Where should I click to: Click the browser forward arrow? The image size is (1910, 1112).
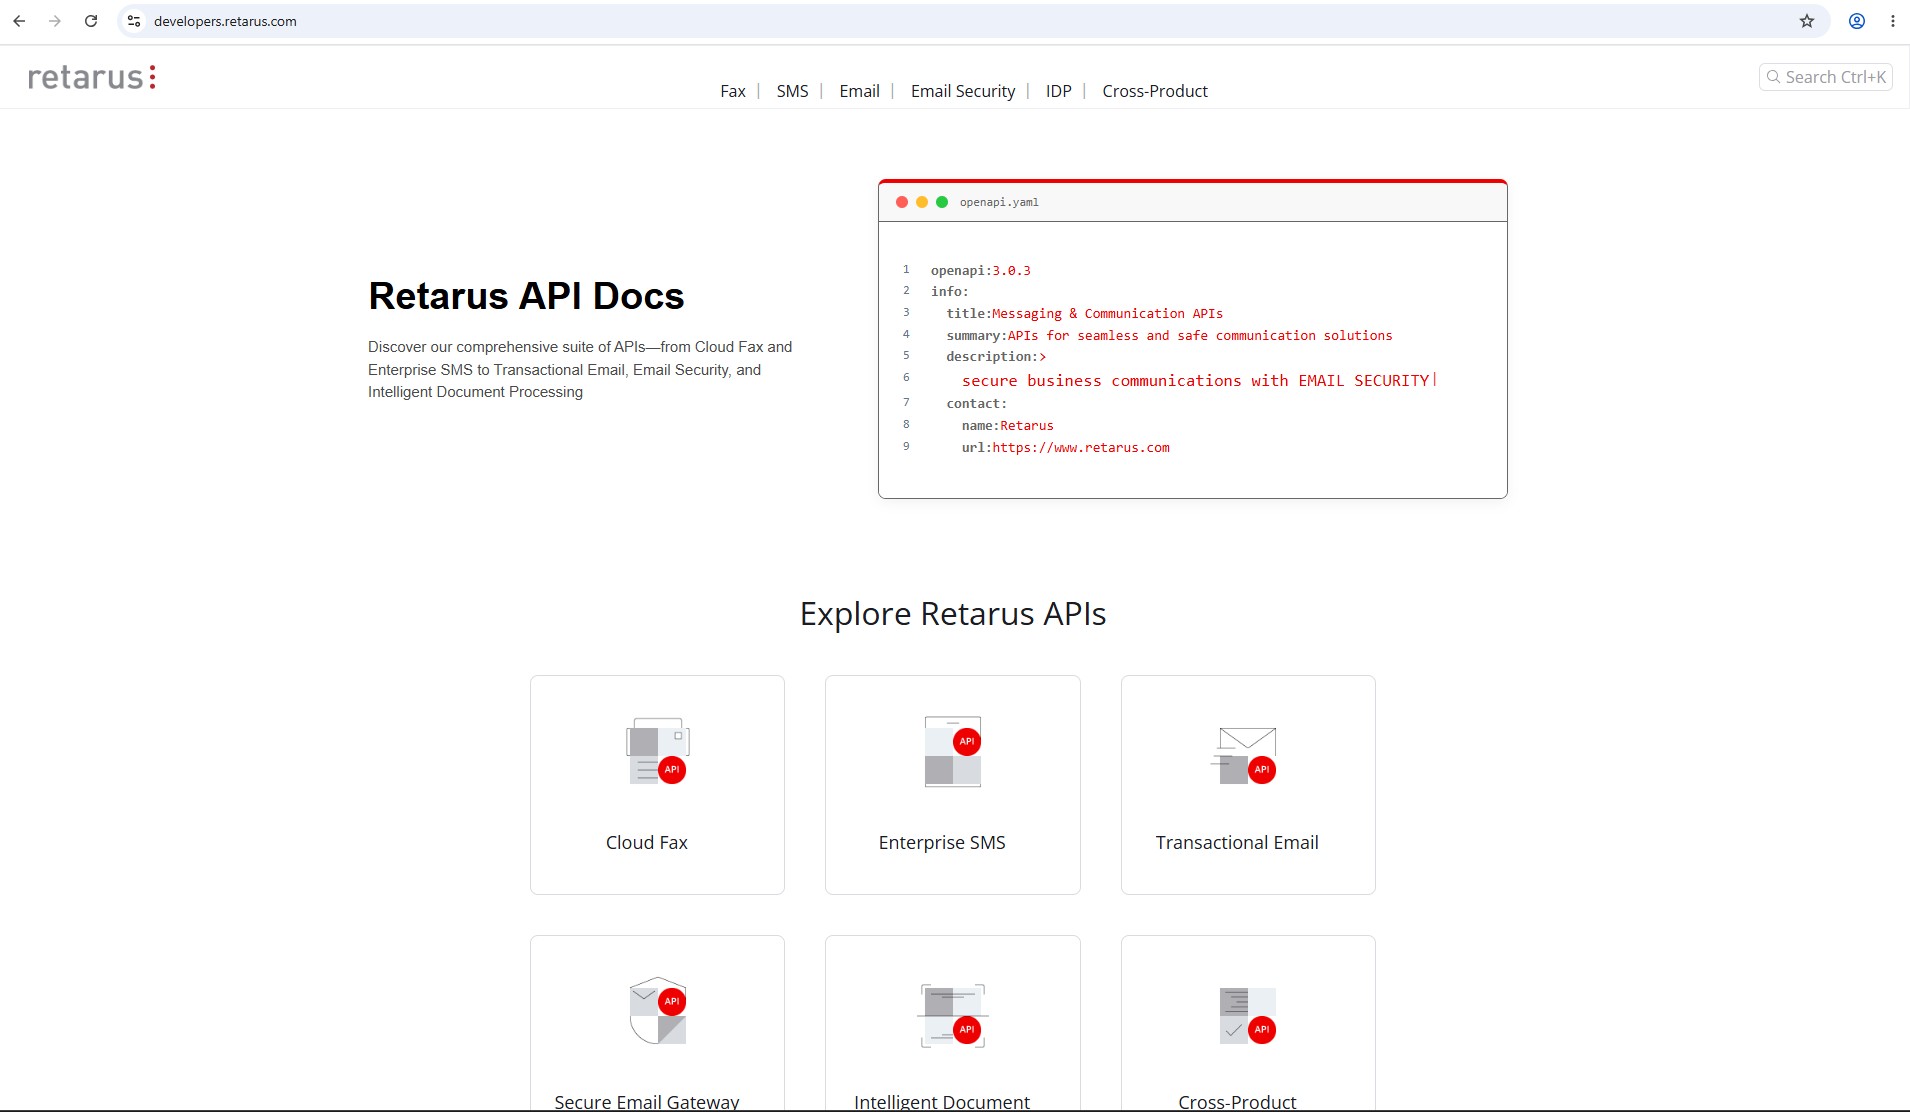click(55, 21)
